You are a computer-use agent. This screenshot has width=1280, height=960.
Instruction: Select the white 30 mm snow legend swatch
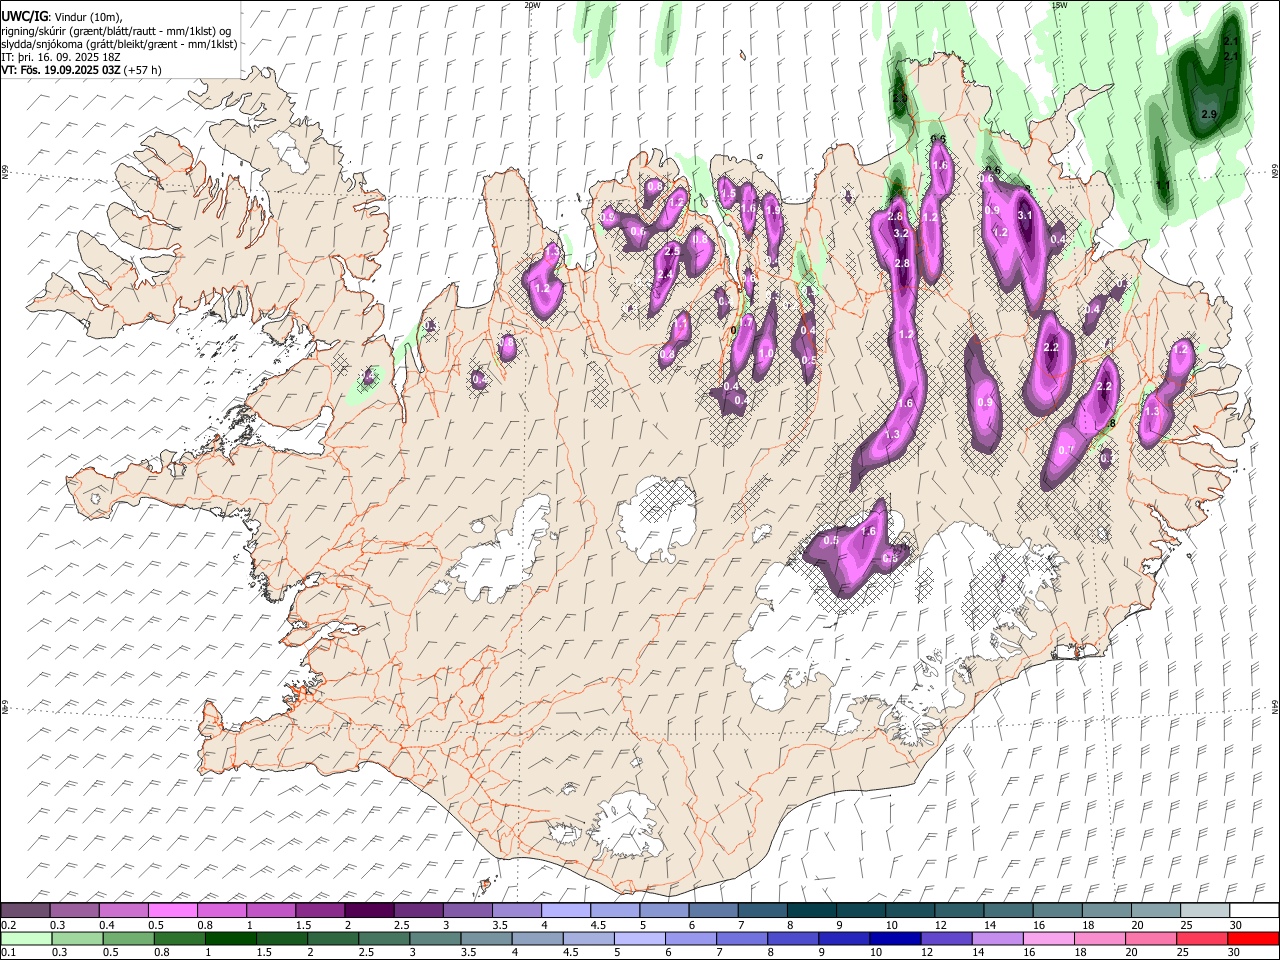point(1254,910)
